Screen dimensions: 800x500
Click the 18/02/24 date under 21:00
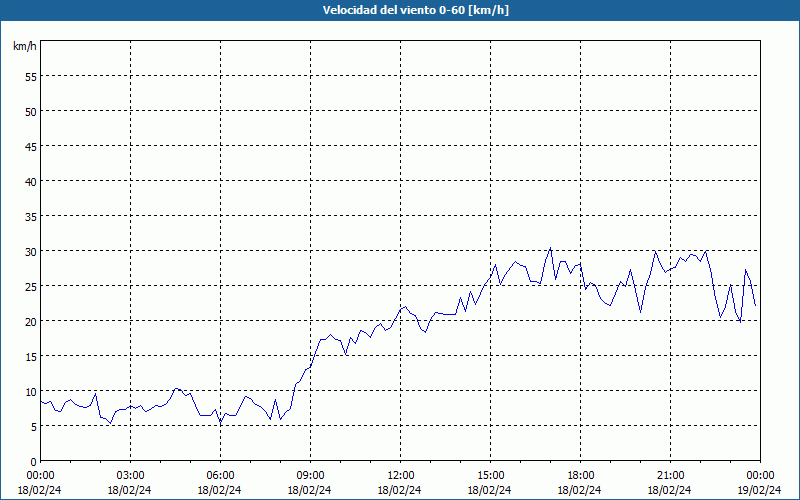[669, 490]
